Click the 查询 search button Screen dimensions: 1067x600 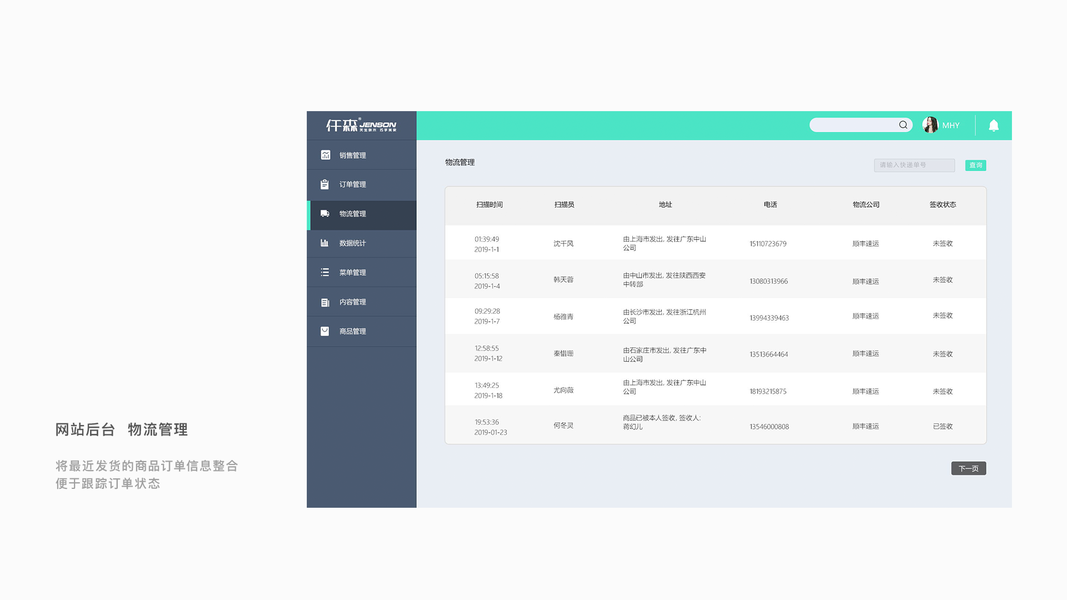pos(975,165)
